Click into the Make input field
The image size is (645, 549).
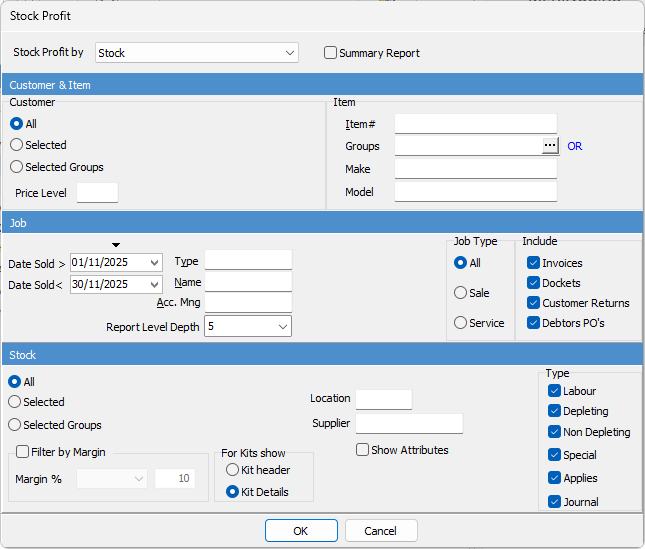(476, 169)
